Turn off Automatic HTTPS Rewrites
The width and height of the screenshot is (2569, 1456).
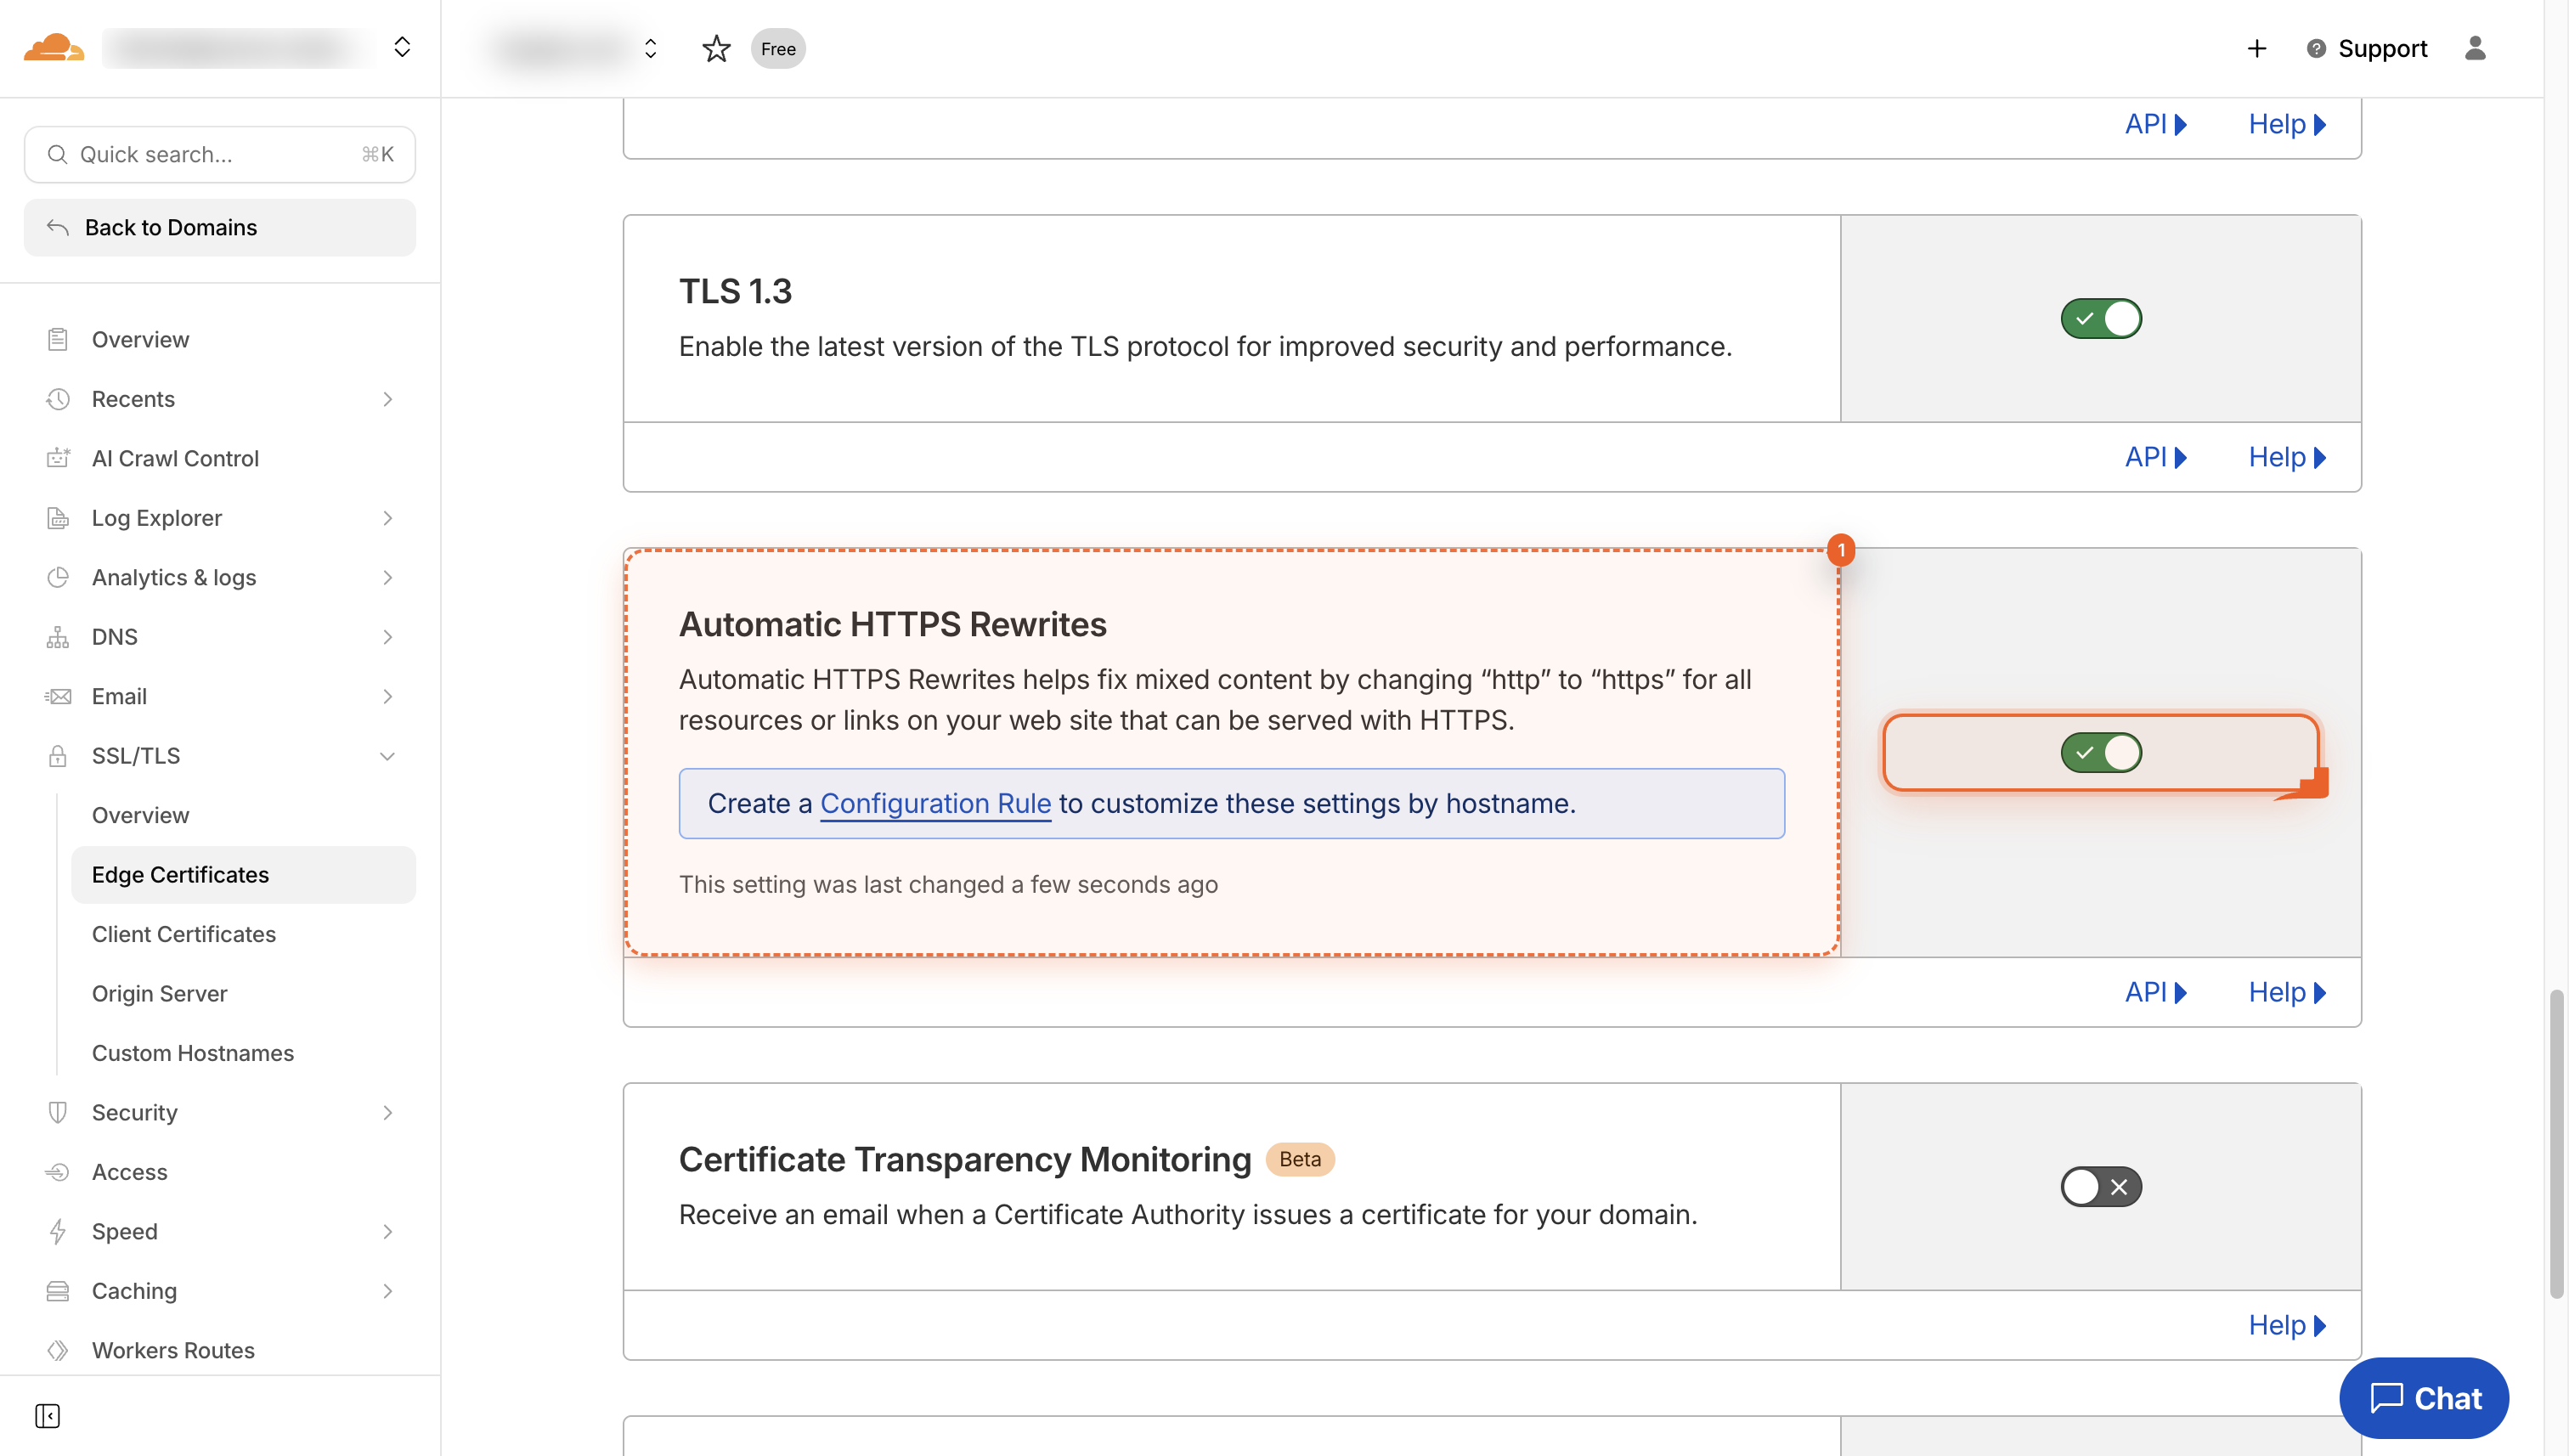point(2100,752)
